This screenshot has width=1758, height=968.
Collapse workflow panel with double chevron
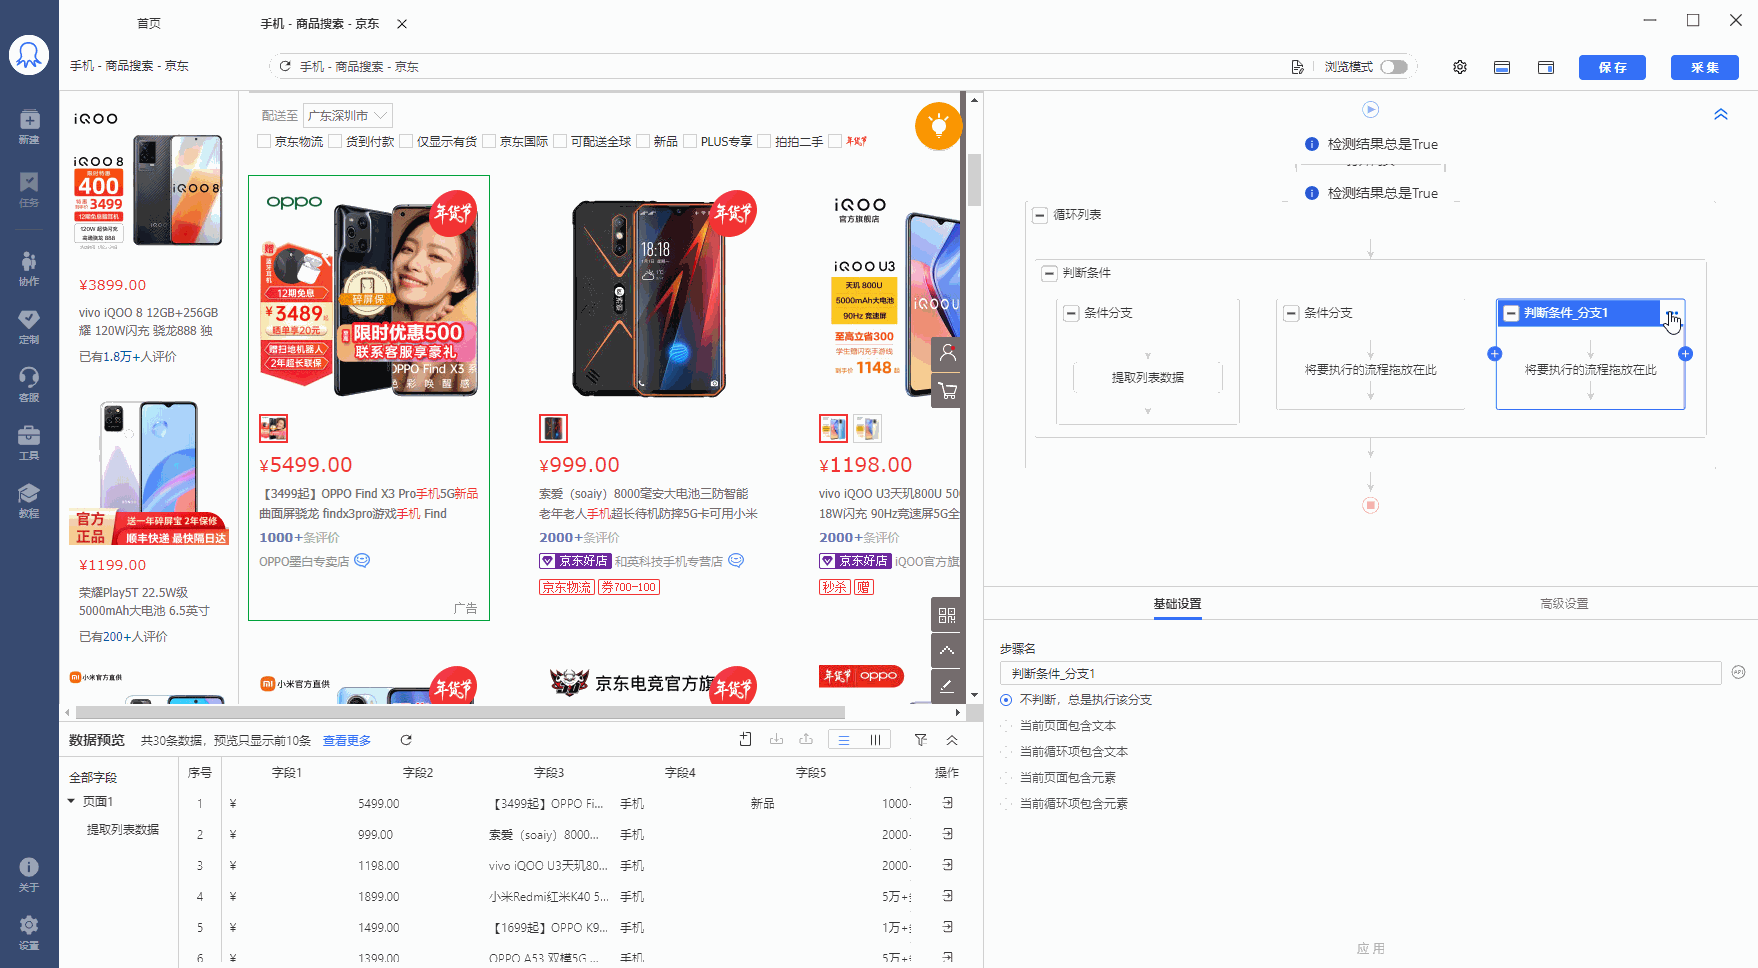[1721, 114]
